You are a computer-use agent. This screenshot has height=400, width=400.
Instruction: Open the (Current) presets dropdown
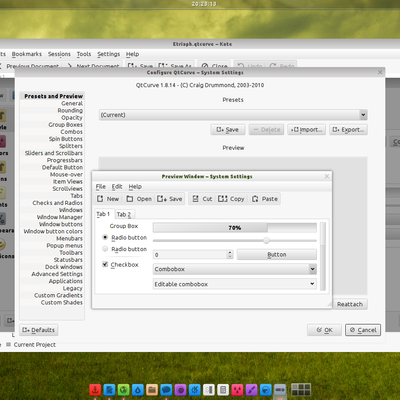pos(233,115)
